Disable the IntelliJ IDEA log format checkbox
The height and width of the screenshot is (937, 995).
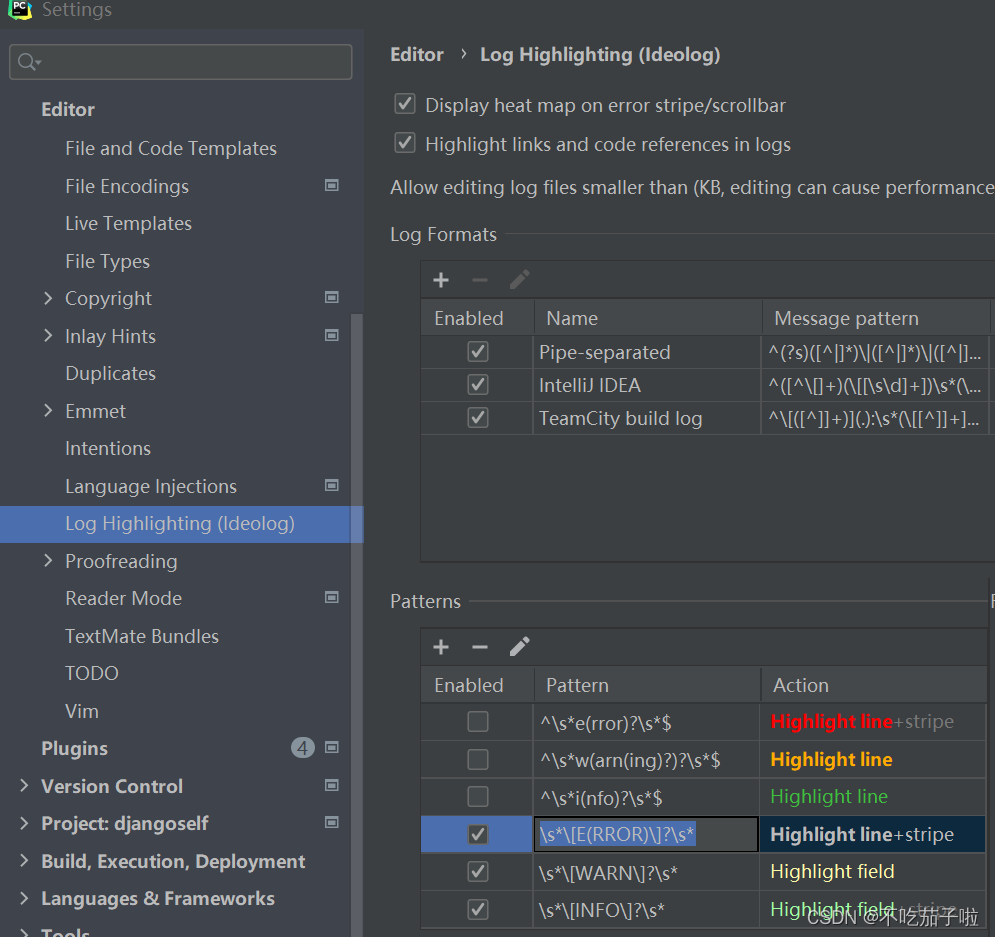[x=478, y=384]
